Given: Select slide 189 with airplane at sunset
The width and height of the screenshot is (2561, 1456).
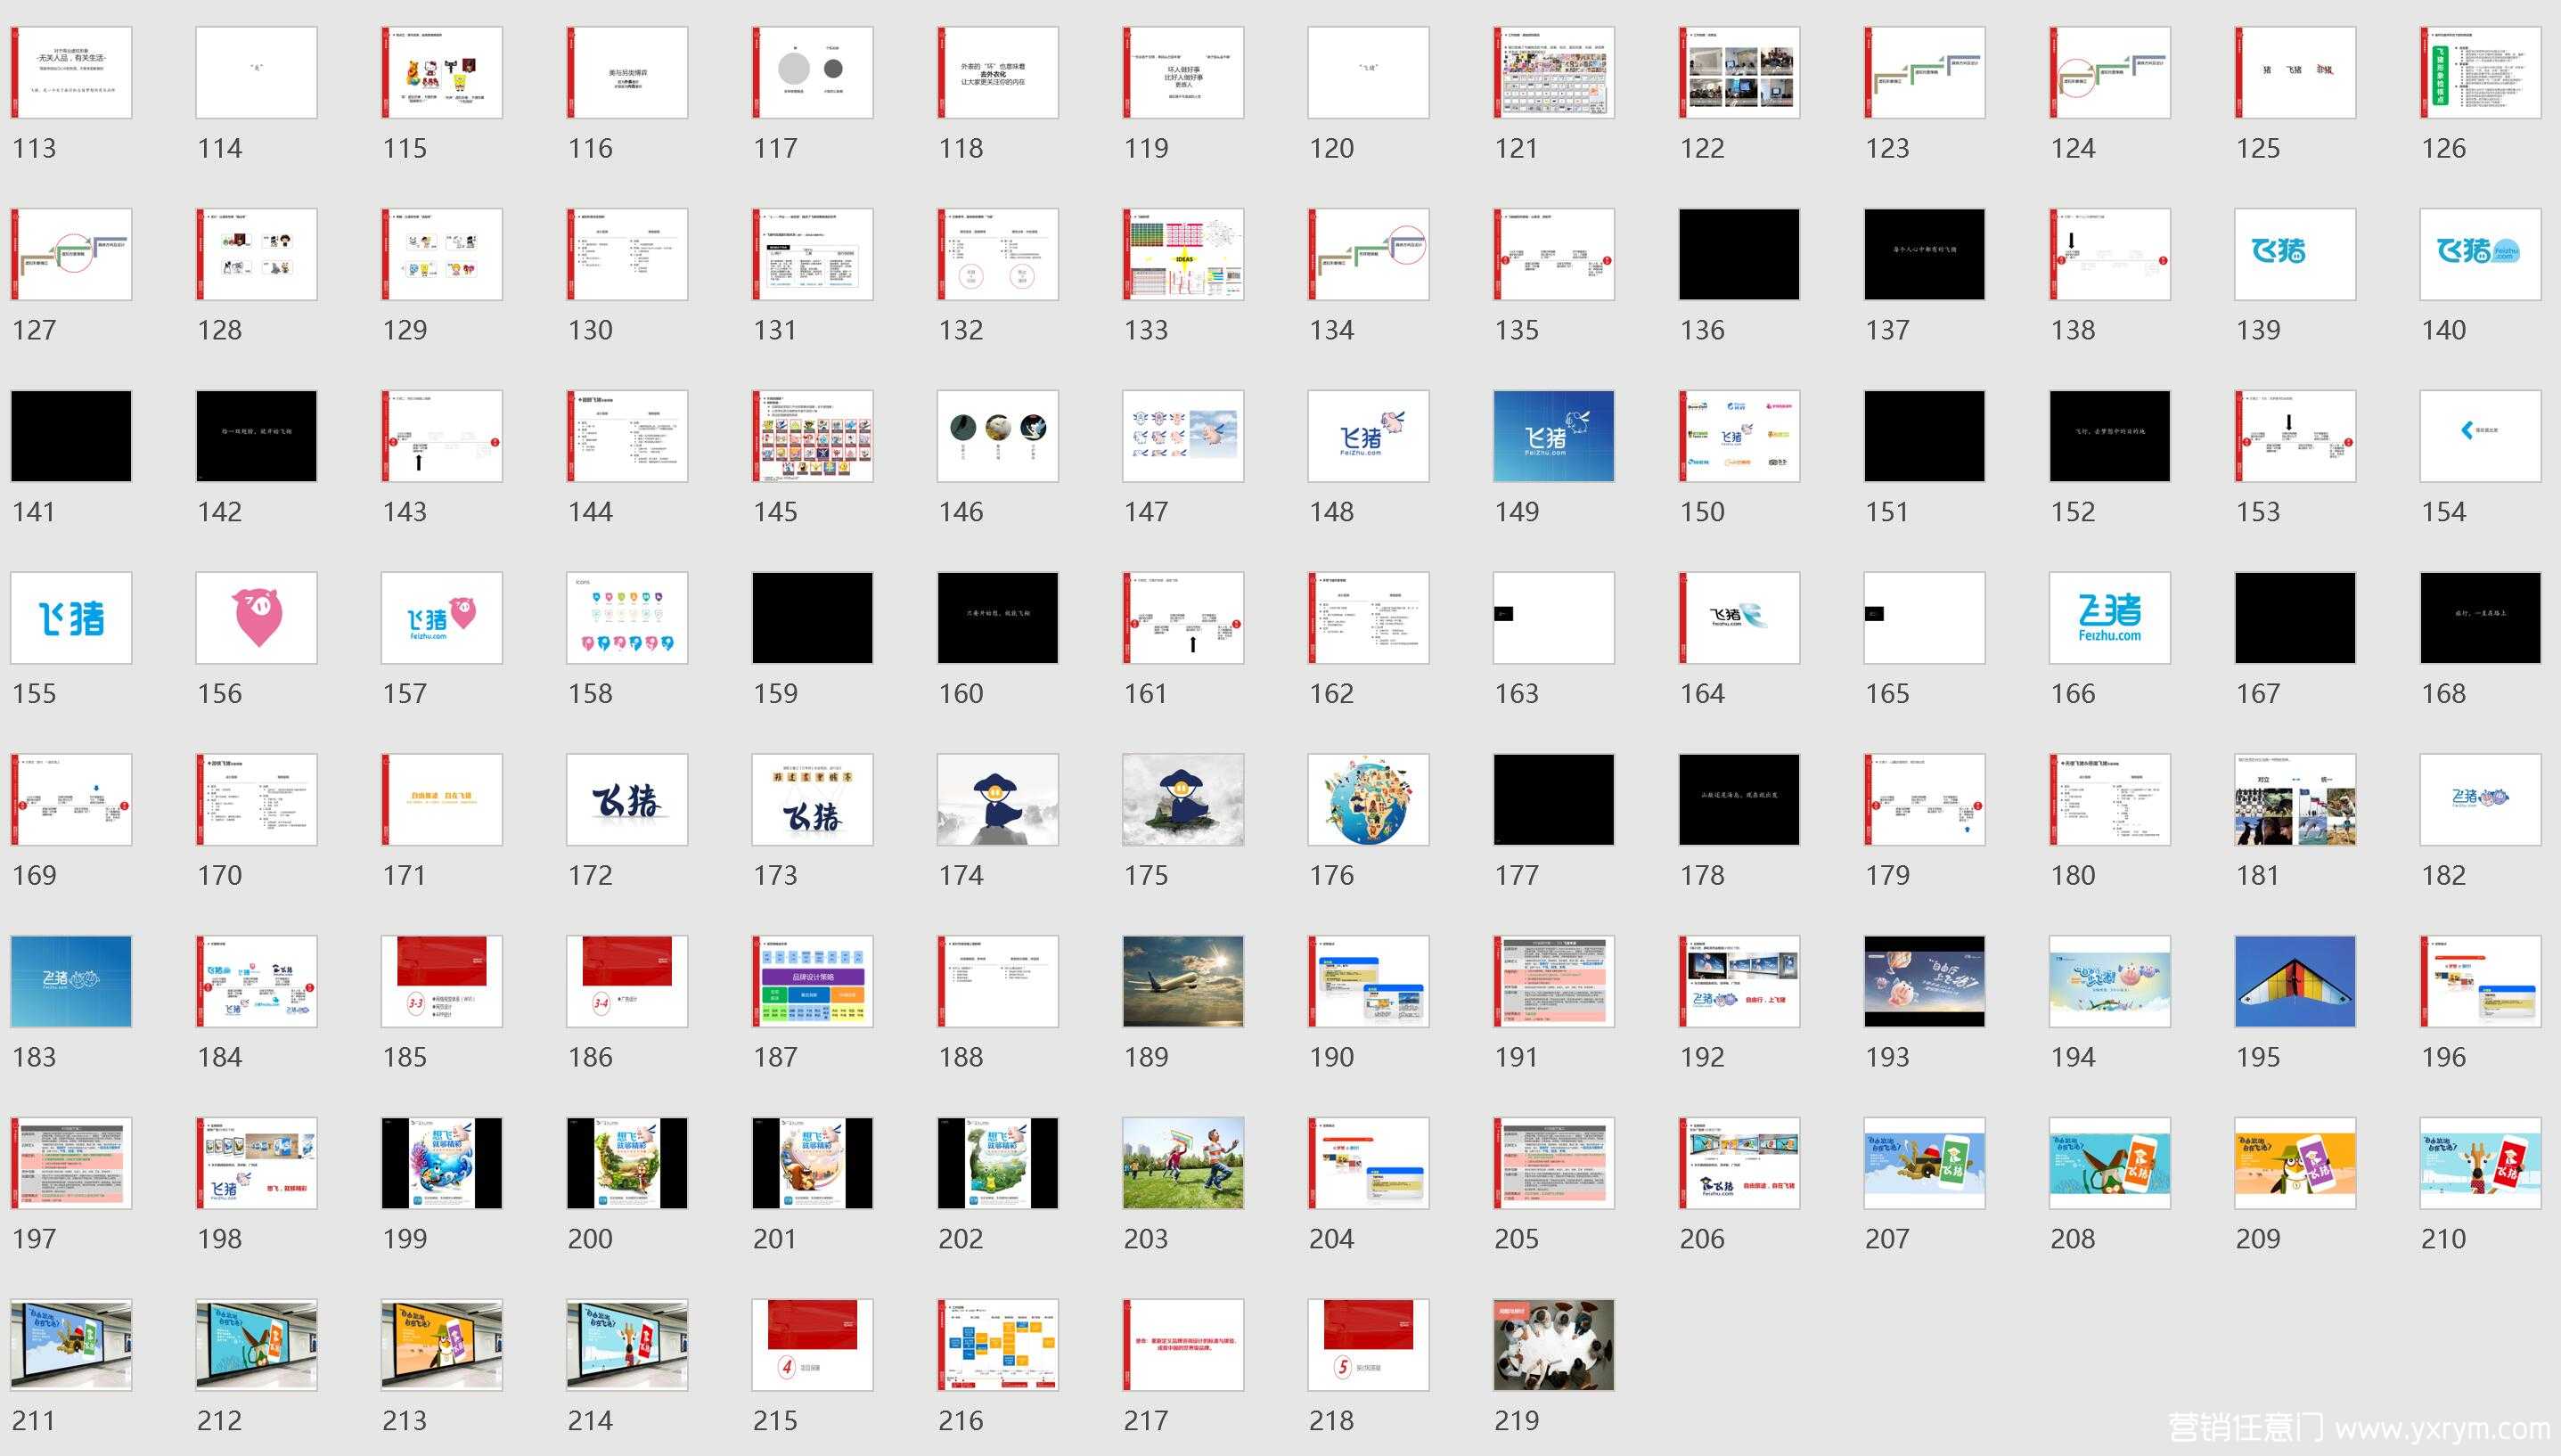Looking at the screenshot, I should click(1183, 982).
